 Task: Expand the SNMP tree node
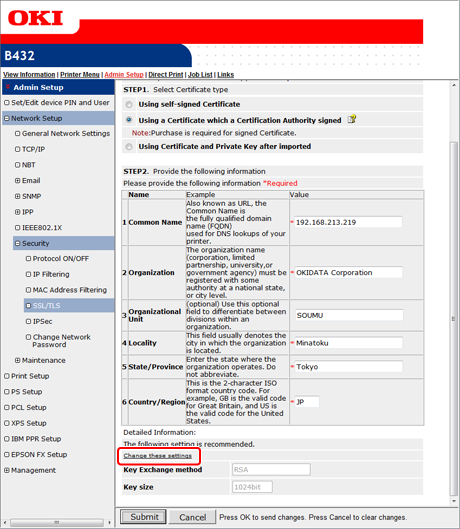pyautogui.click(x=18, y=196)
